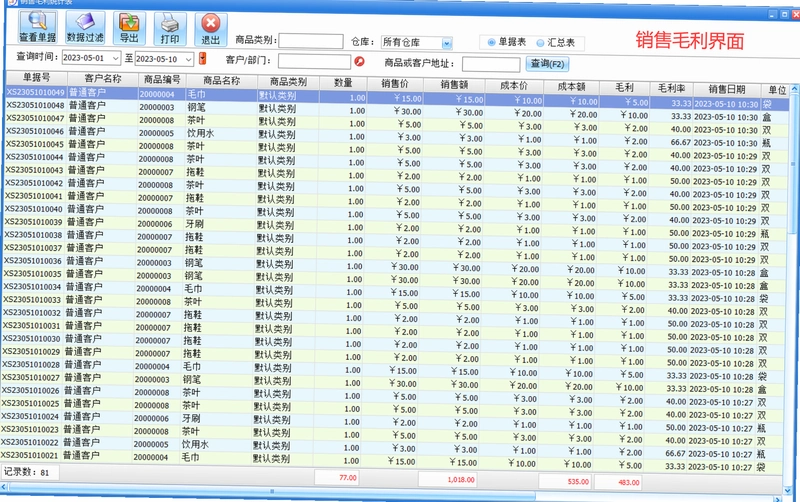The image size is (800, 502).
Task: Click the total cost 535.00 cell
Action: pyautogui.click(x=564, y=481)
